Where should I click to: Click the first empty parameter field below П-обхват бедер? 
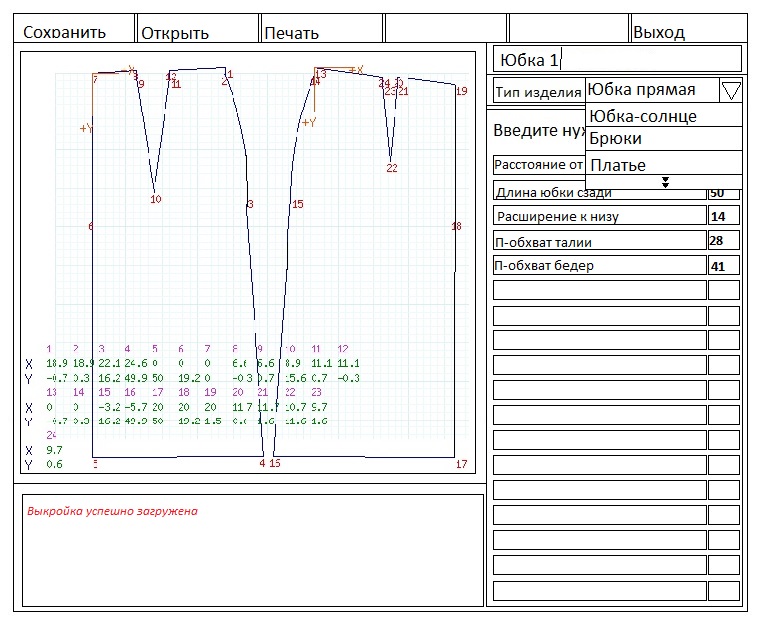click(600, 291)
